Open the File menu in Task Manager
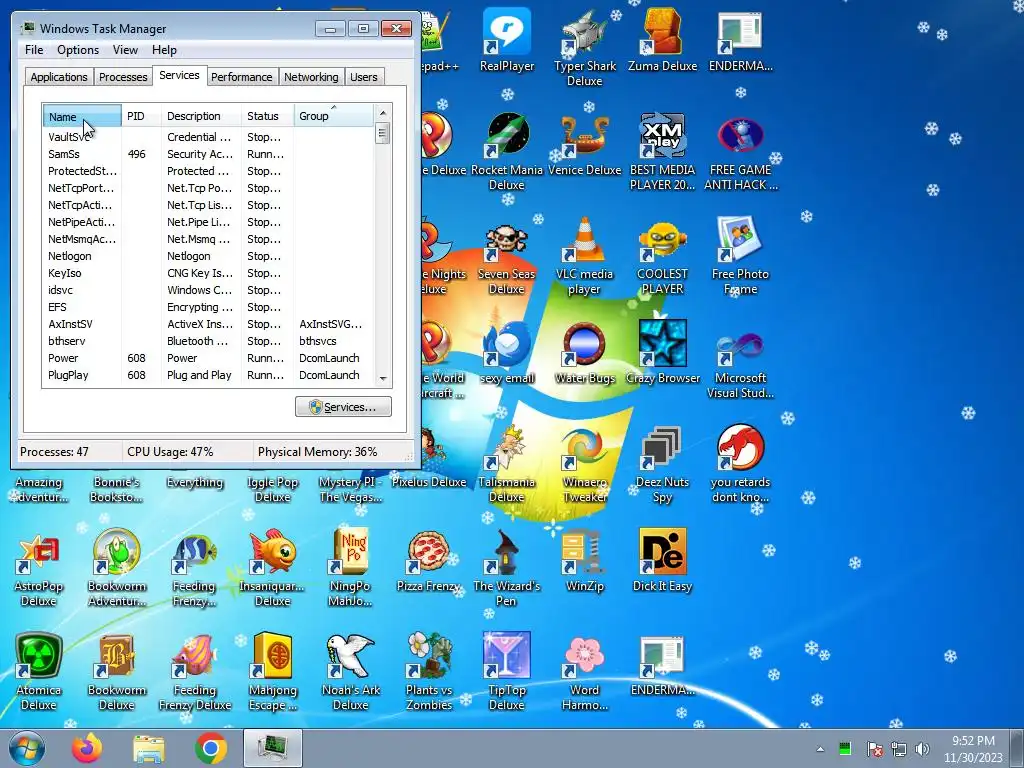 tap(34, 50)
